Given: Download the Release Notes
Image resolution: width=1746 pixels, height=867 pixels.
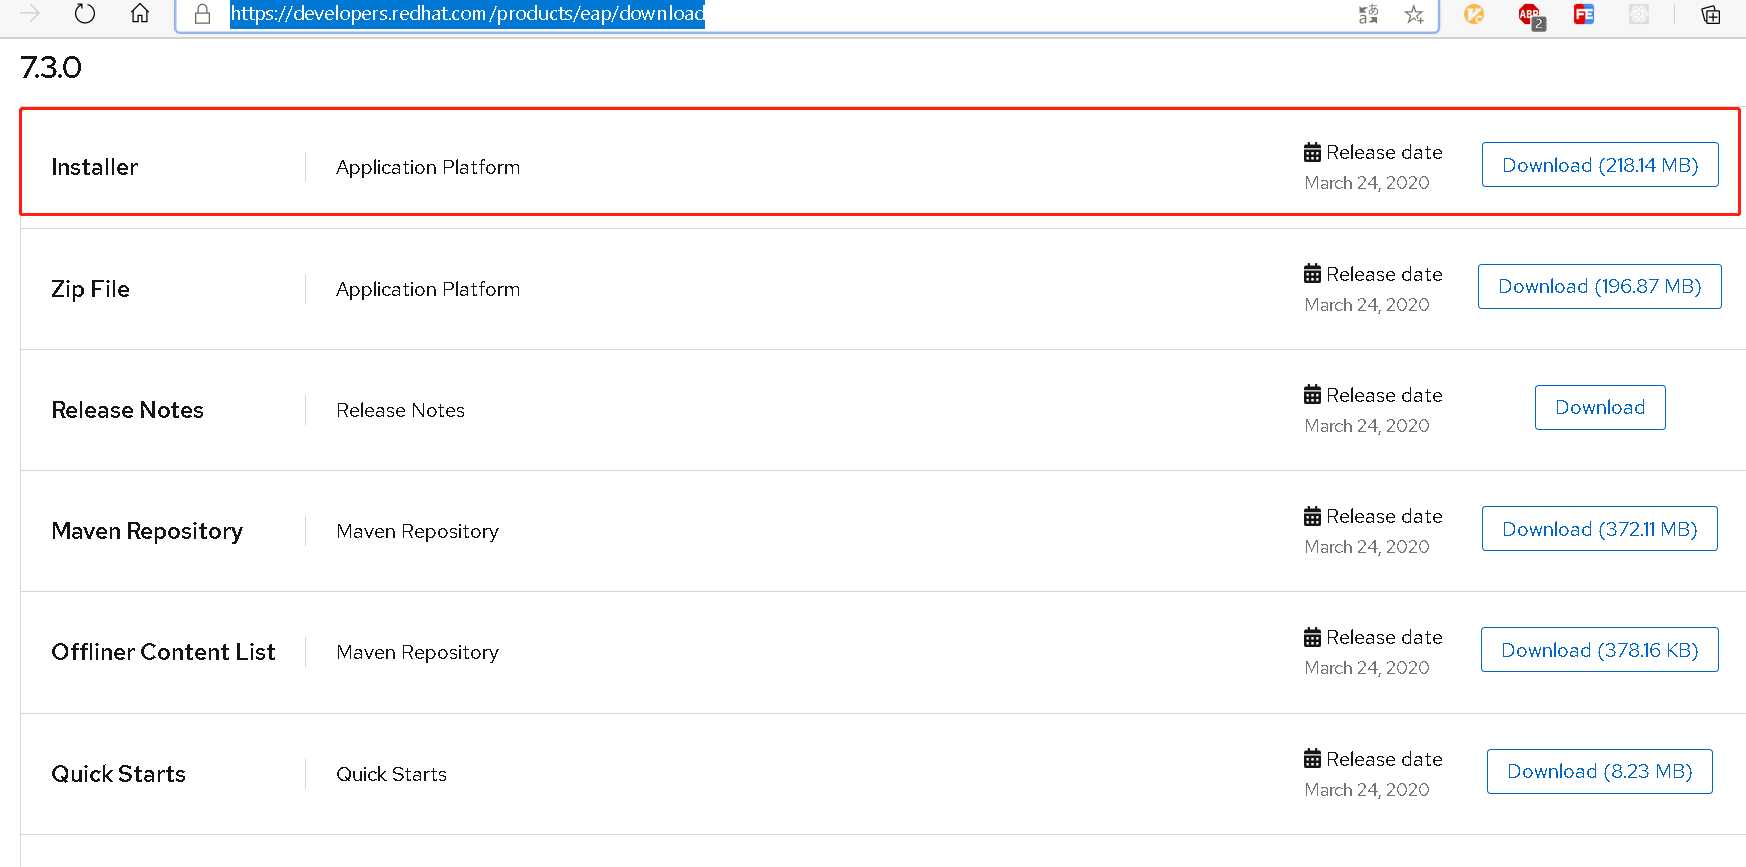Looking at the screenshot, I should coord(1600,407).
